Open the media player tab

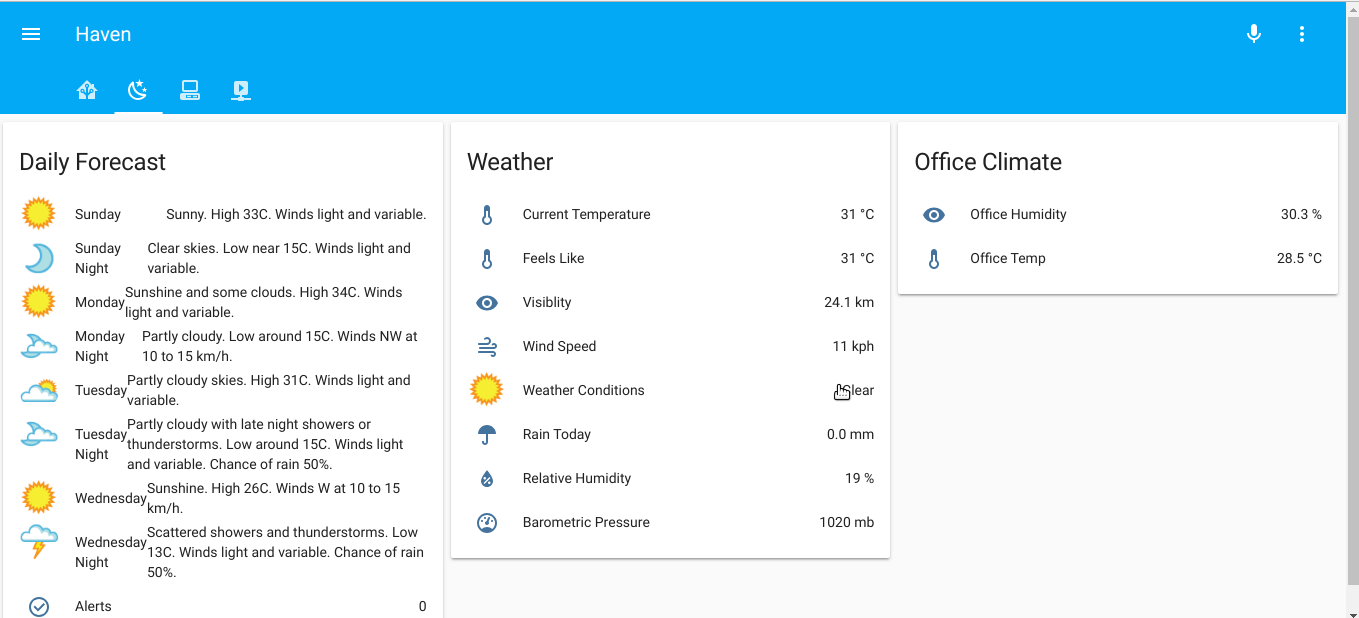[241, 90]
